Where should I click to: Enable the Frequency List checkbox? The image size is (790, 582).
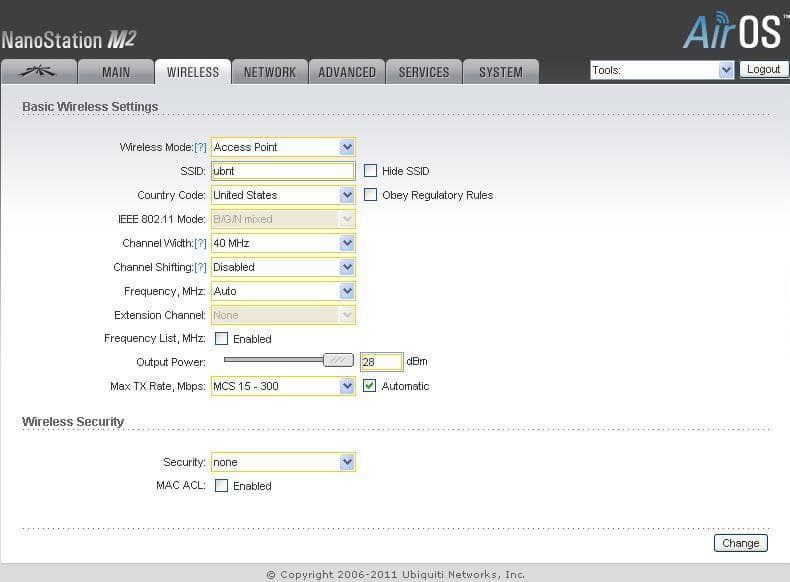pos(221,338)
